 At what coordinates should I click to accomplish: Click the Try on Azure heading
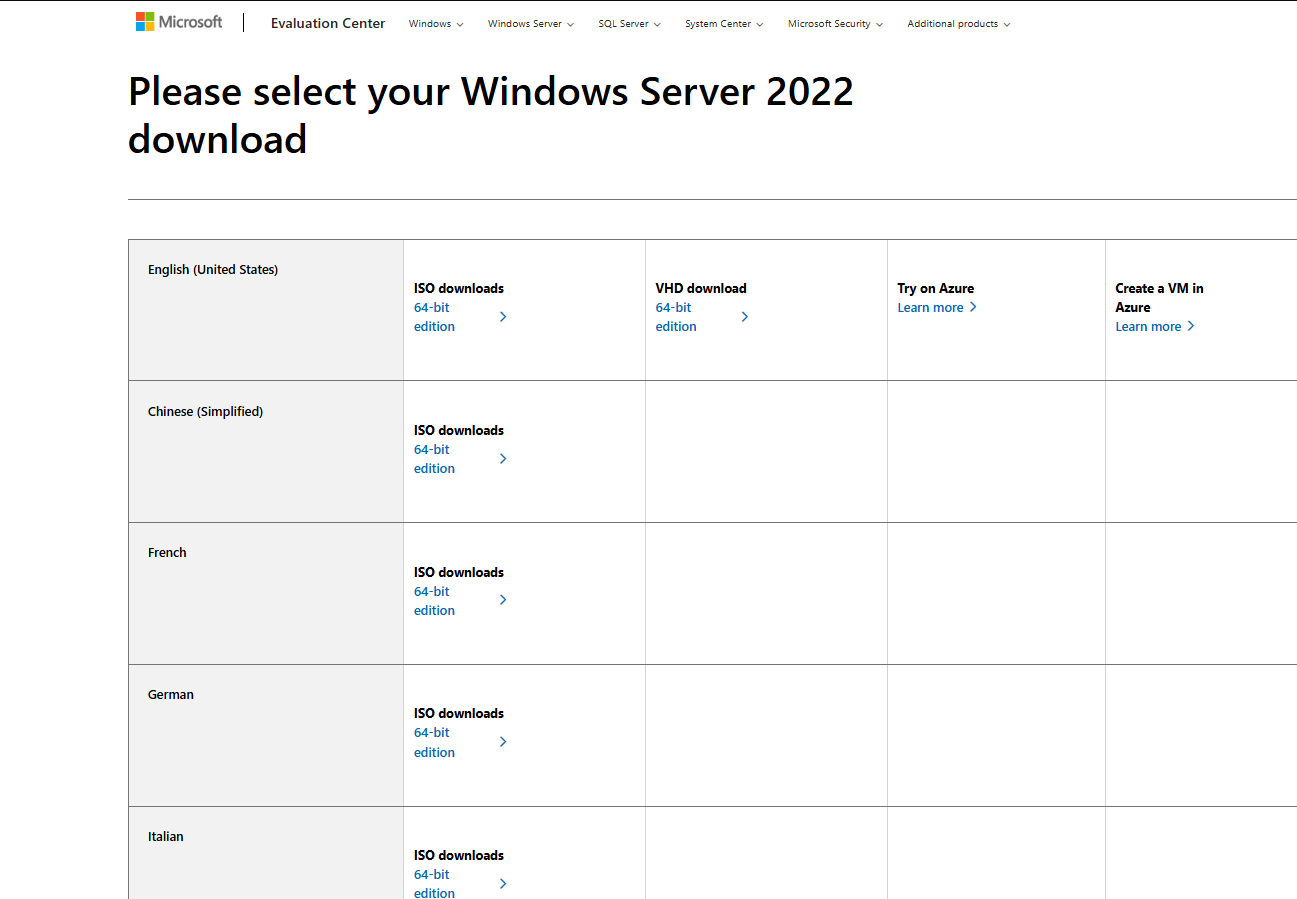pos(936,288)
